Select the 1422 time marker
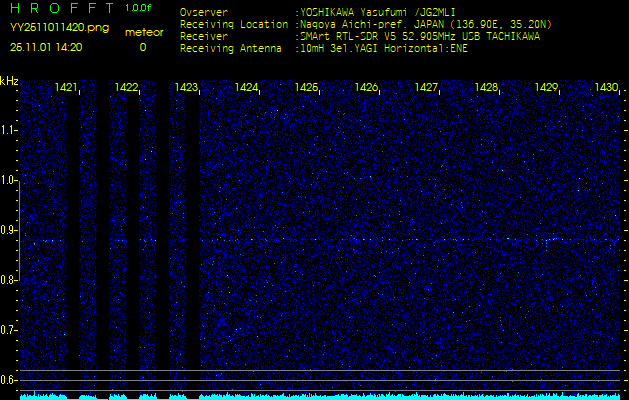 [126, 88]
